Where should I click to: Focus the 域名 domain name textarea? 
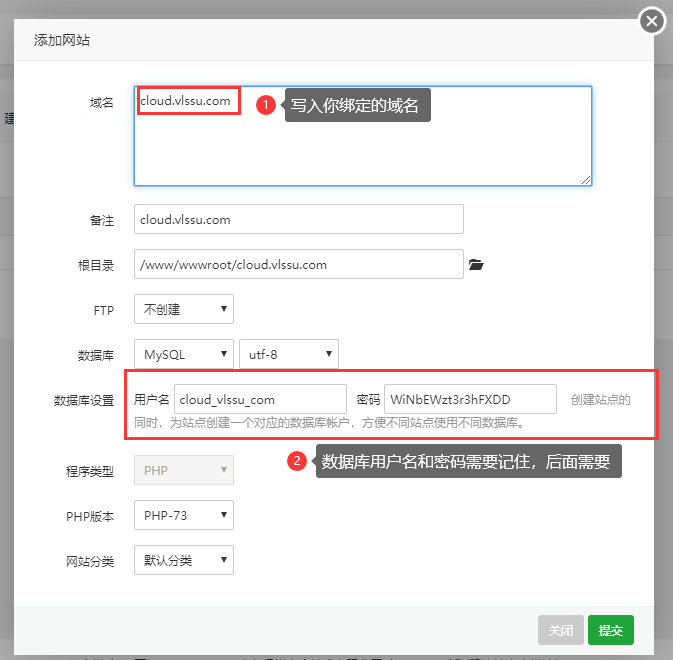[x=363, y=136]
